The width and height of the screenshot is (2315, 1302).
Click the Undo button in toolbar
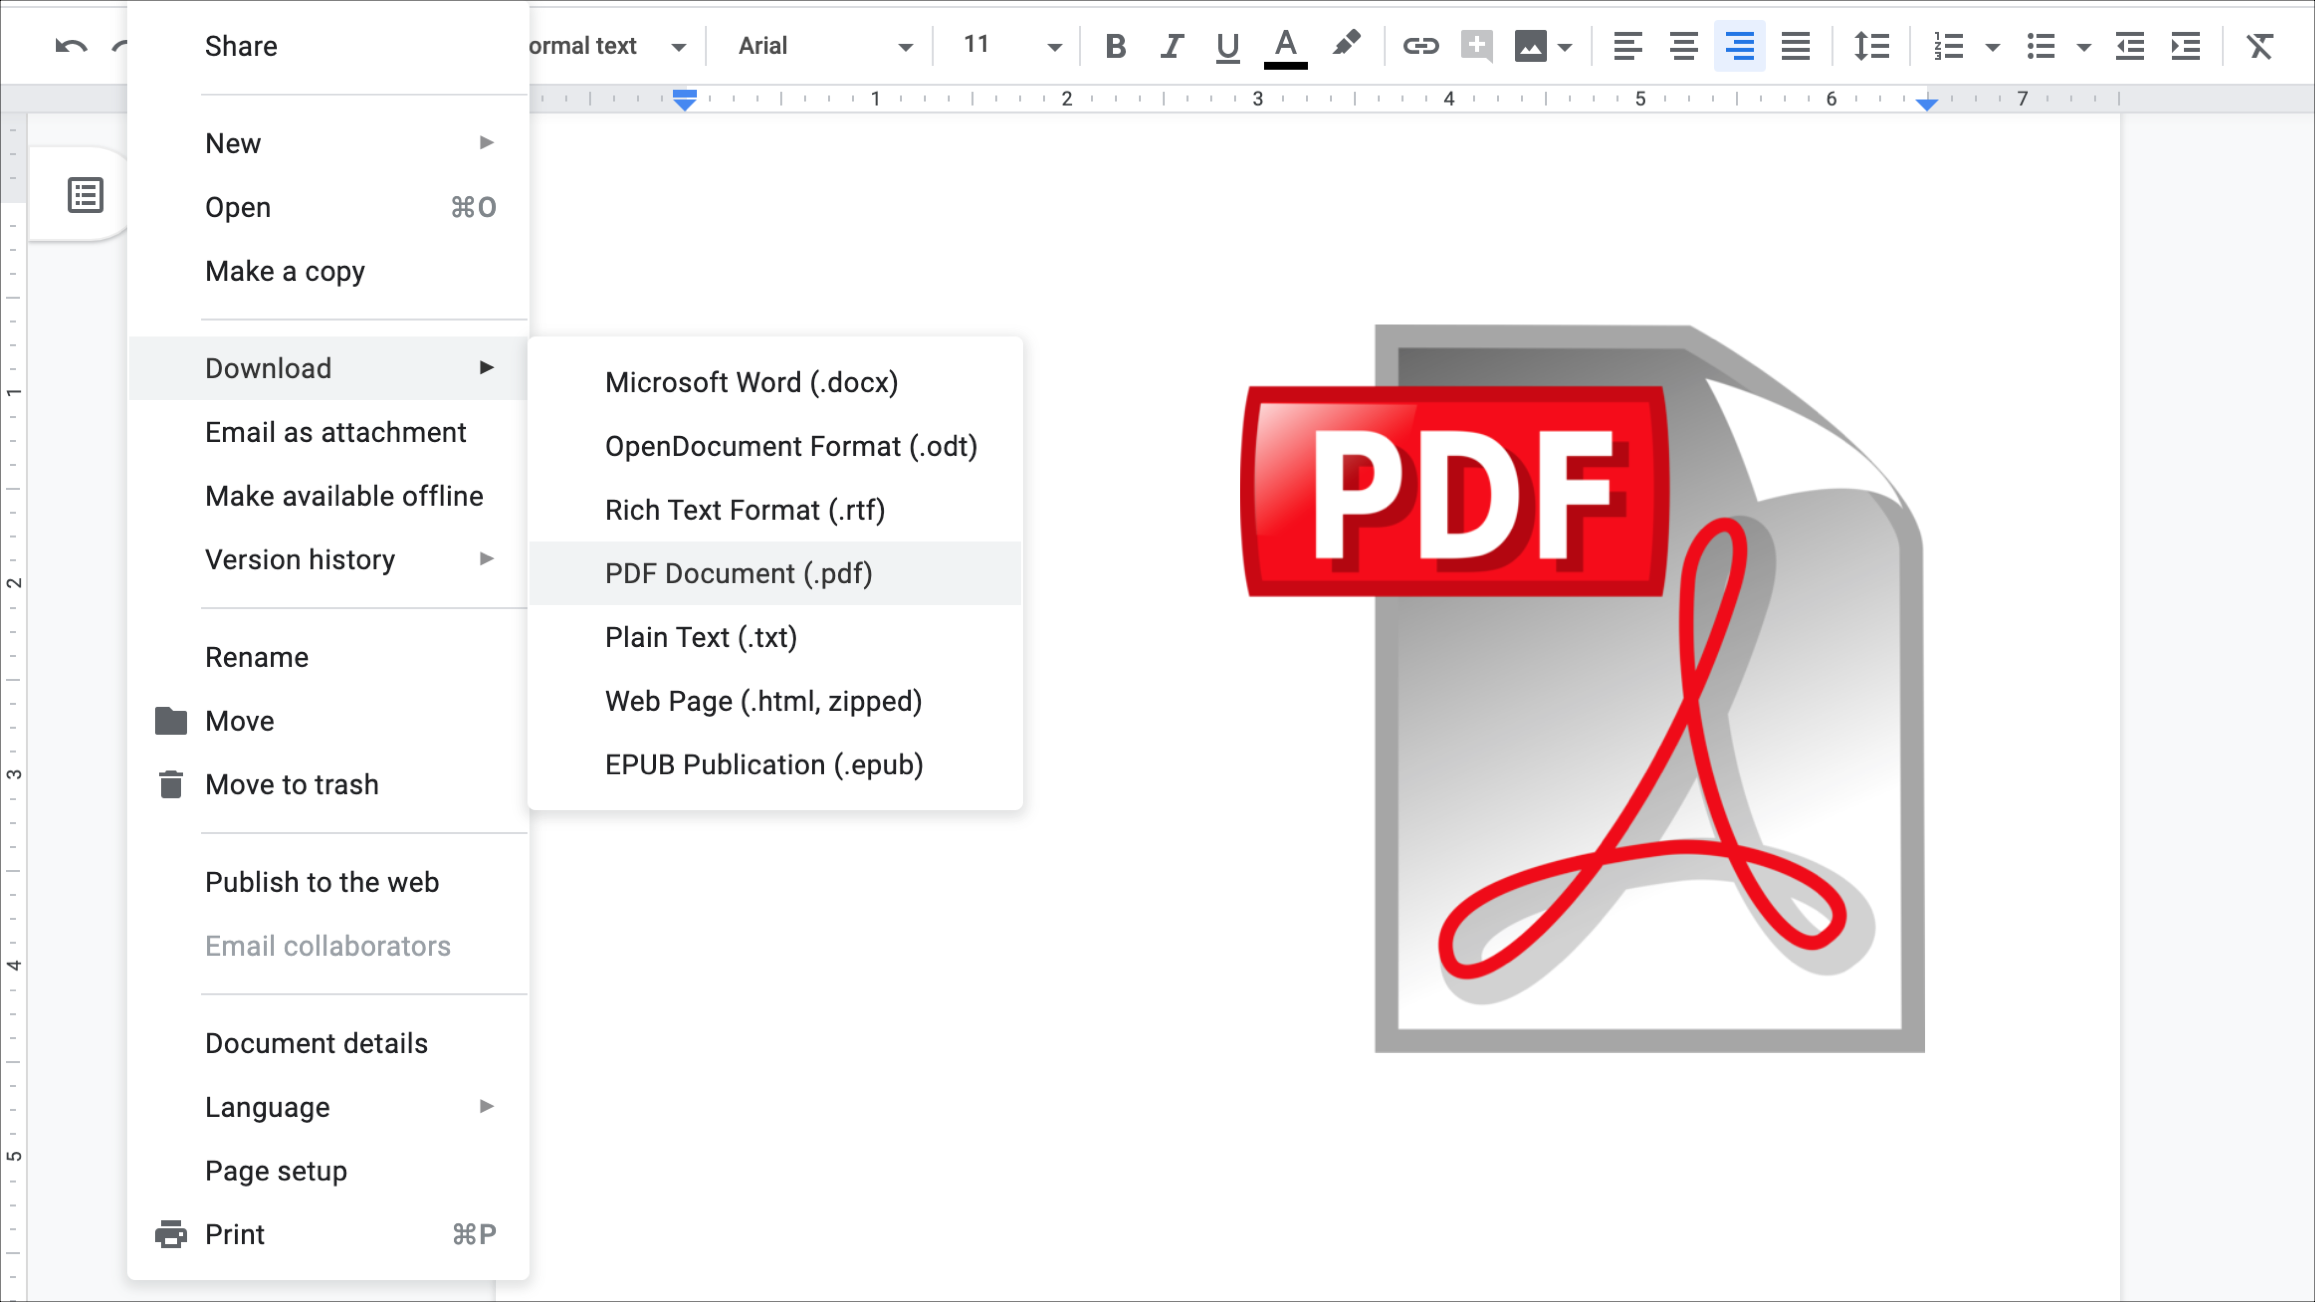72,45
